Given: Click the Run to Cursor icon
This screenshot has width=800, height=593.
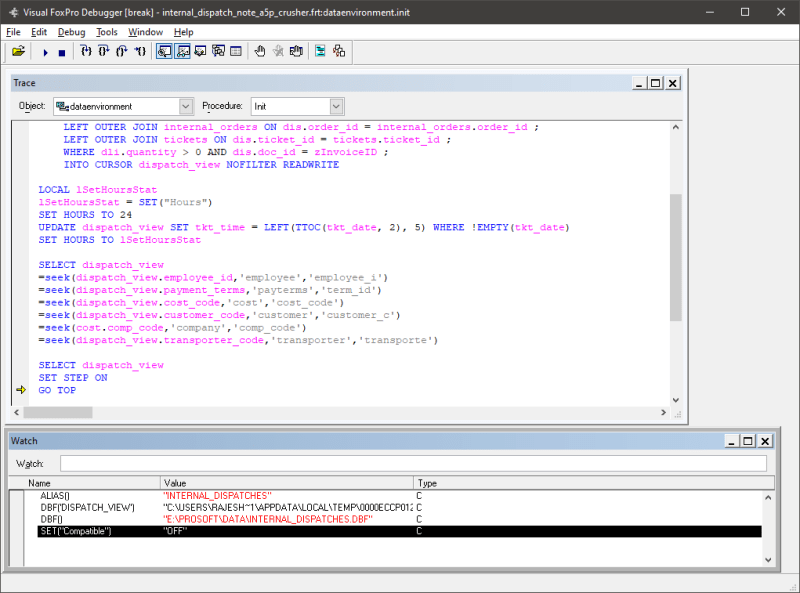Looking at the screenshot, I should tap(140, 51).
